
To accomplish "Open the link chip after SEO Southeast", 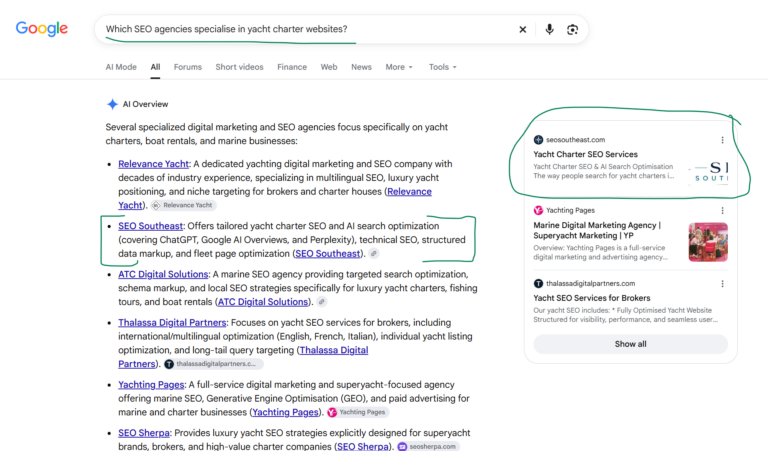I will coord(374,253).
